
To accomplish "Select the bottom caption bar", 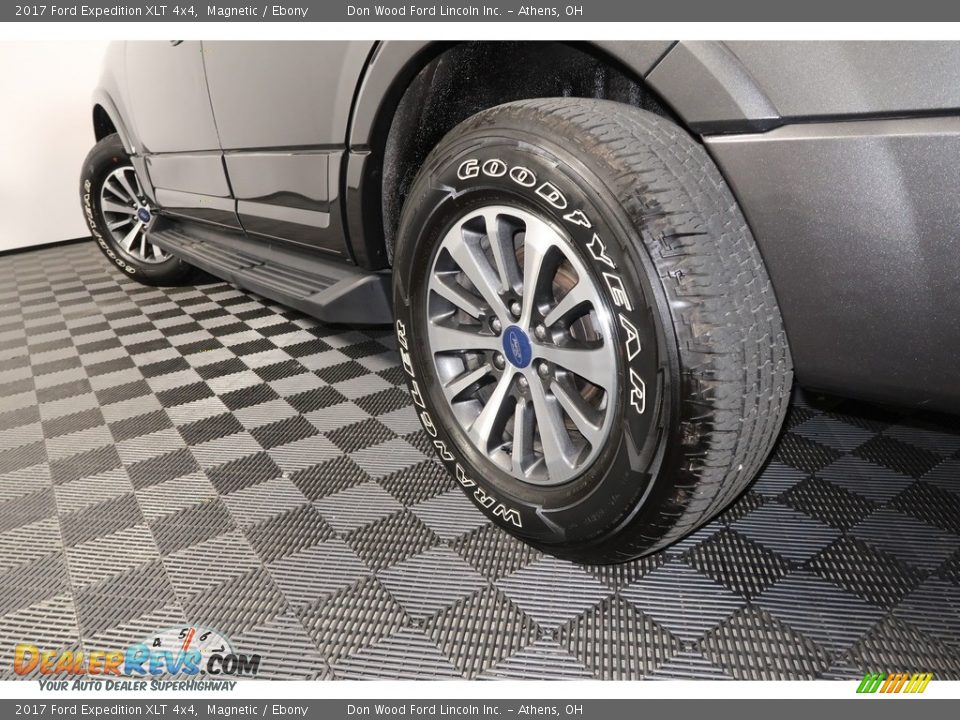I will [480, 708].
